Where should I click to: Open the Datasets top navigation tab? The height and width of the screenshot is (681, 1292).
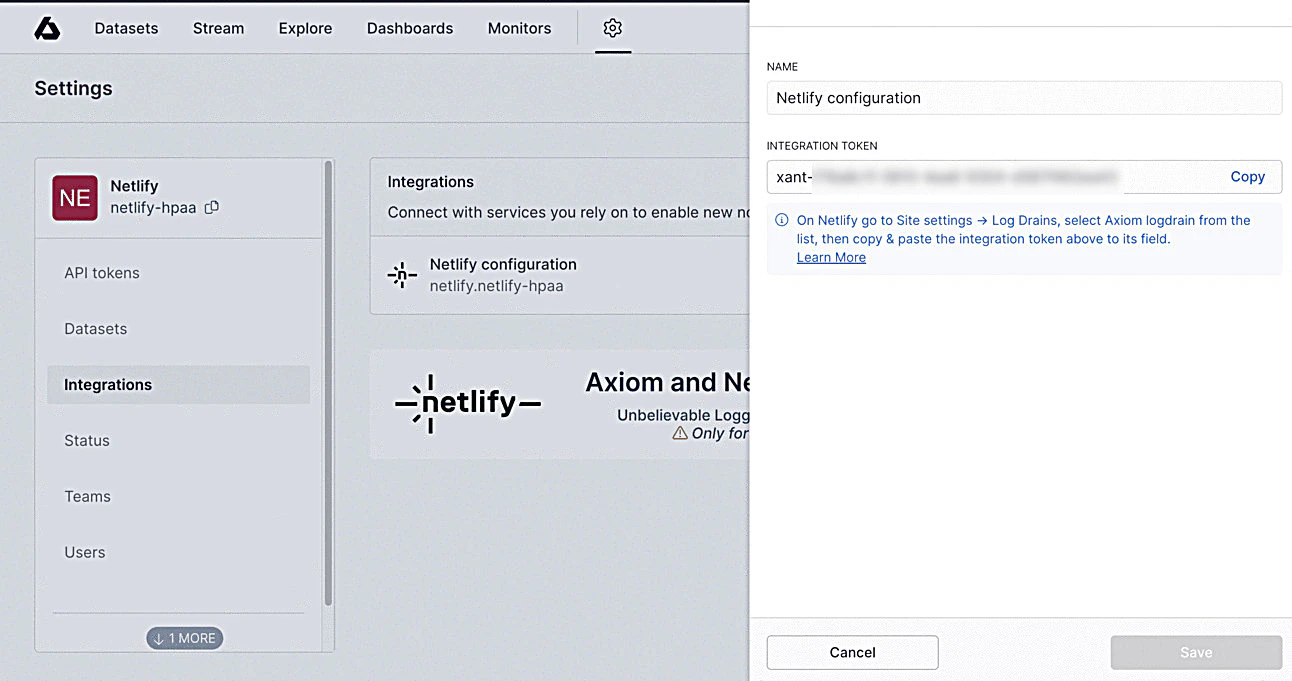pyautogui.click(x=126, y=28)
